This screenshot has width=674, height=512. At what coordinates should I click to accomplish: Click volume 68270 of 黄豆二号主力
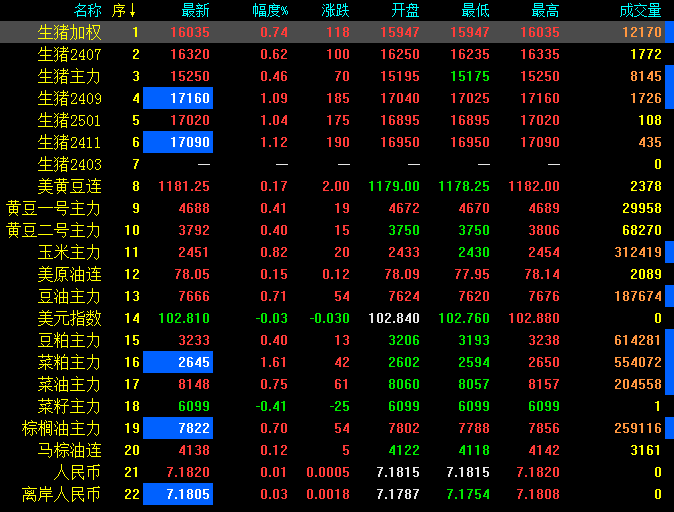[x=642, y=230]
